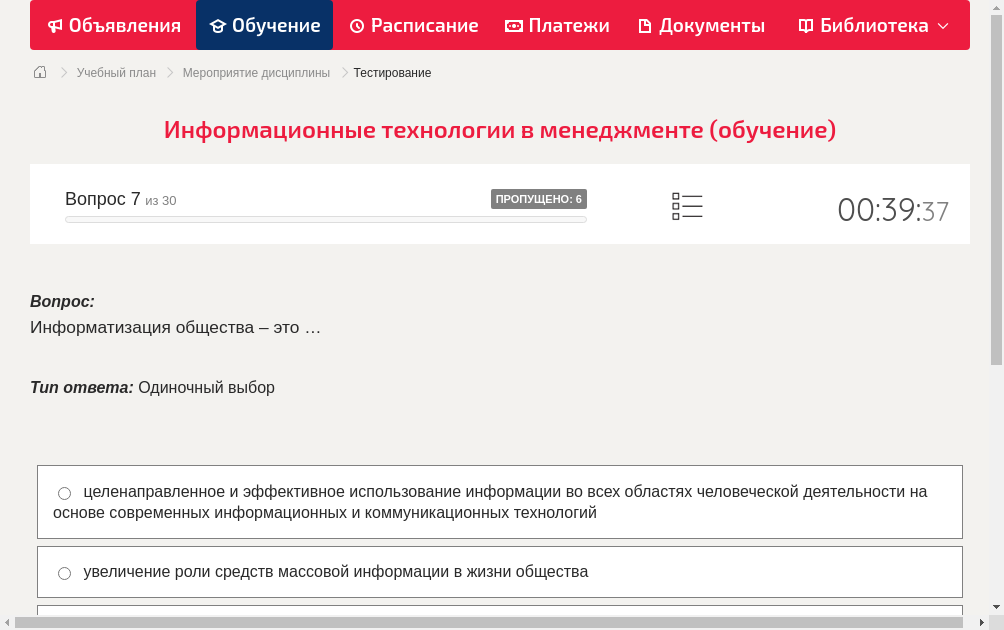Open the question list navigation icon

point(687,205)
